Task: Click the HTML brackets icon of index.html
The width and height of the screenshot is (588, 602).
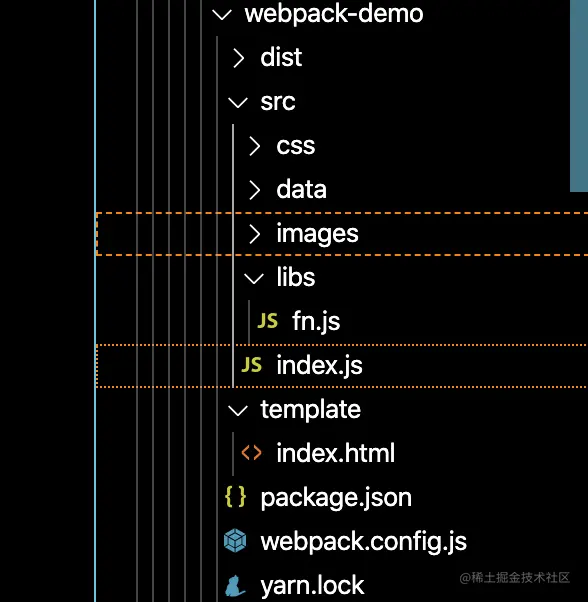Action: coord(251,453)
